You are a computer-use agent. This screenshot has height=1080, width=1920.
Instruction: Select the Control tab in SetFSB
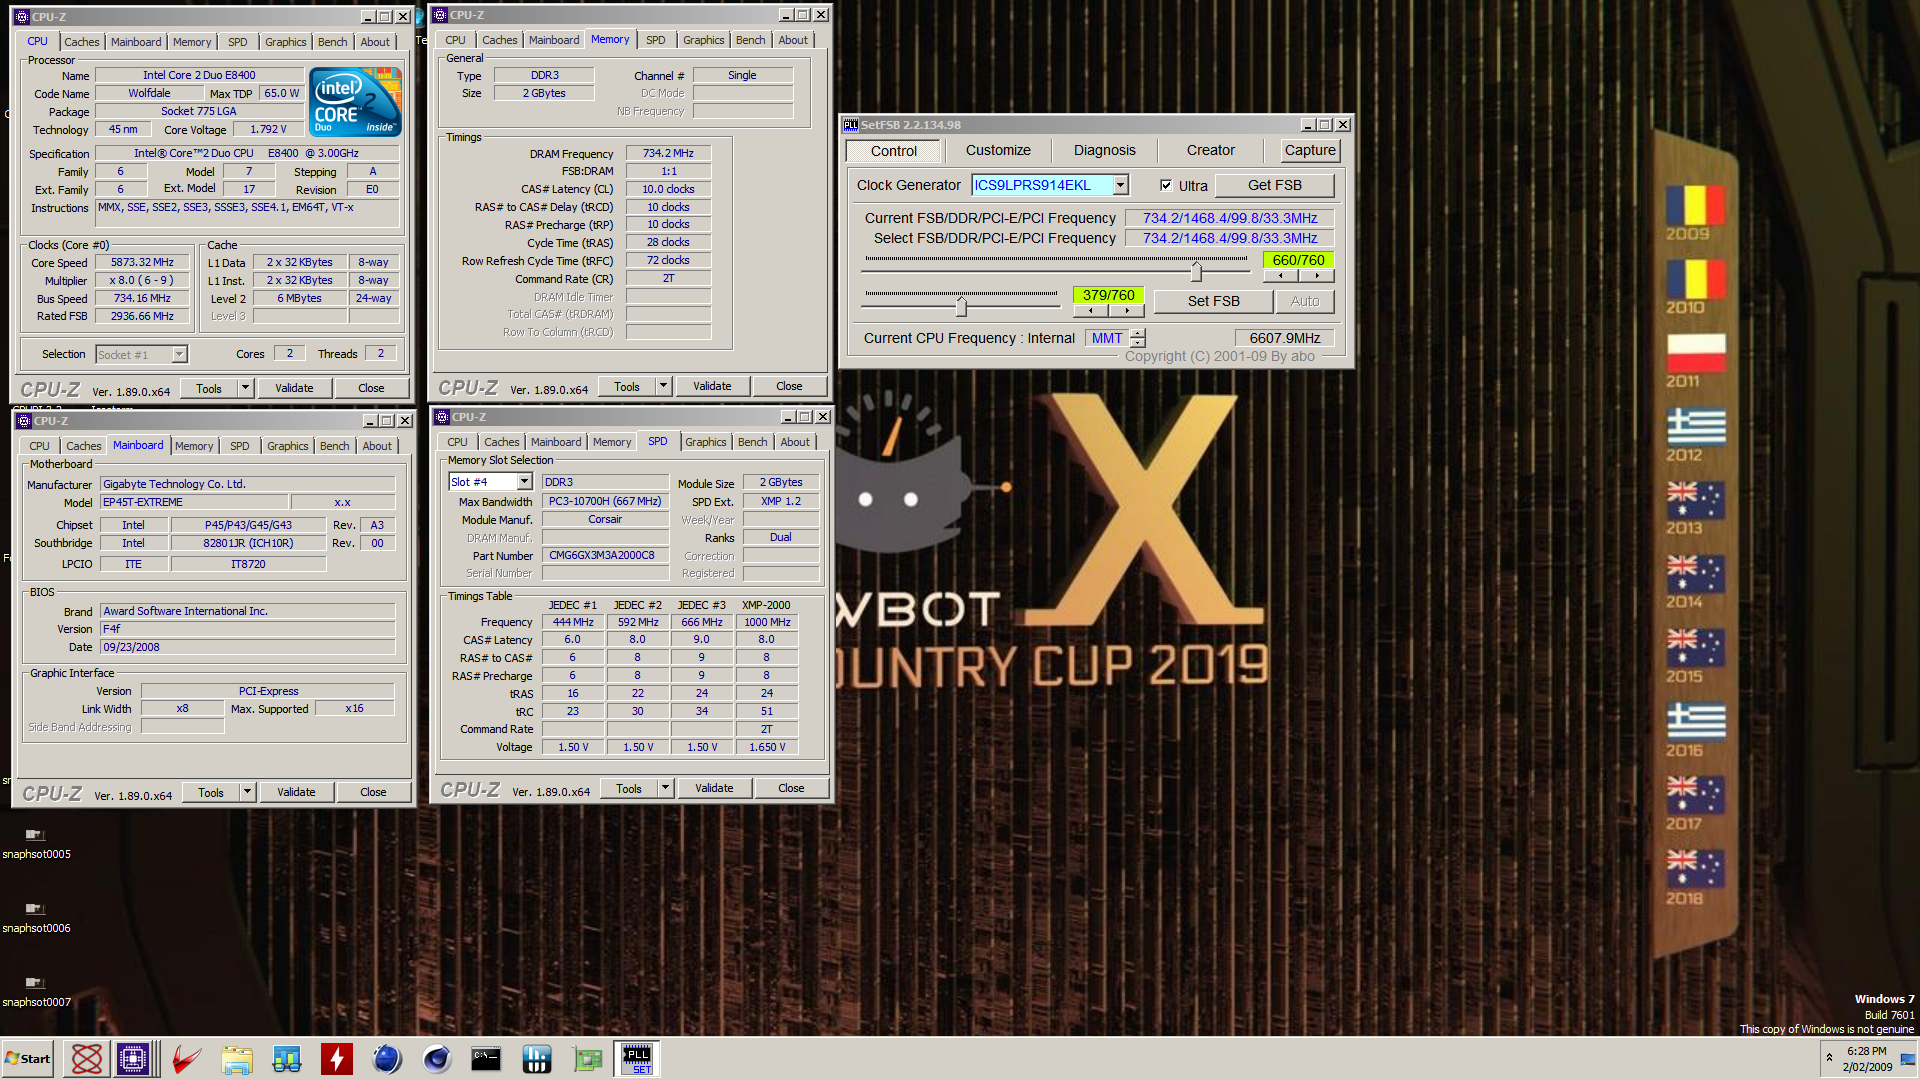coord(893,151)
